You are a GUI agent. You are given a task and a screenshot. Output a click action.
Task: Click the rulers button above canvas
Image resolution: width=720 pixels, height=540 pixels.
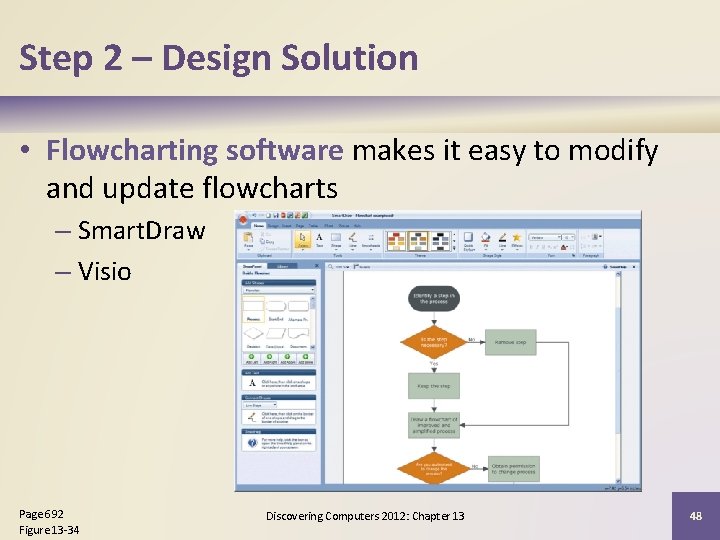[x=362, y=266]
